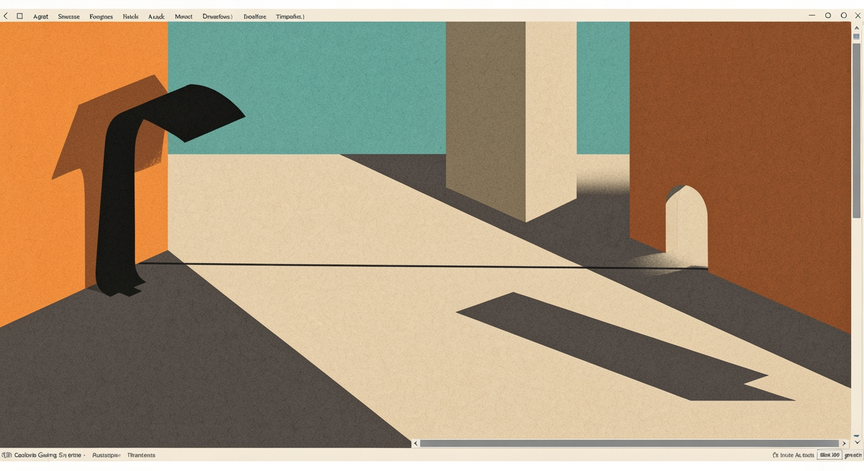
Task: Click the square icon next to the back arrow
Action: [19, 16]
